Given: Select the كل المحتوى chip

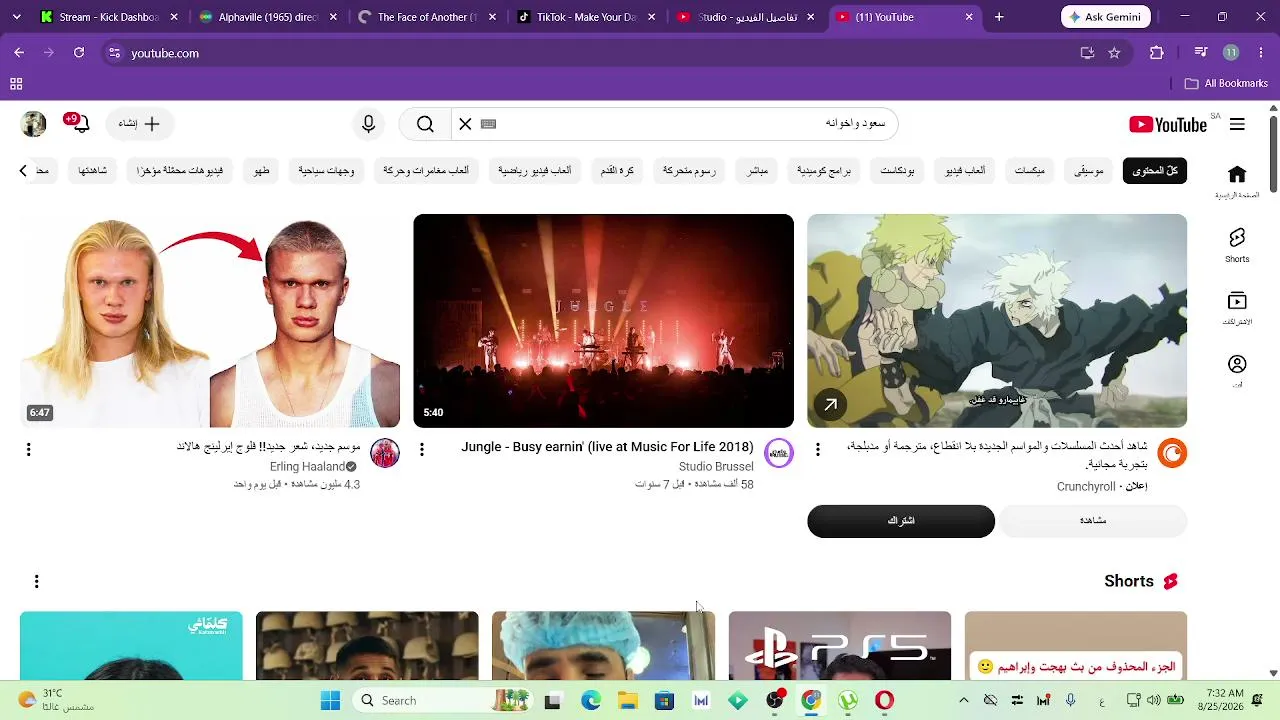Looking at the screenshot, I should pos(1155,171).
